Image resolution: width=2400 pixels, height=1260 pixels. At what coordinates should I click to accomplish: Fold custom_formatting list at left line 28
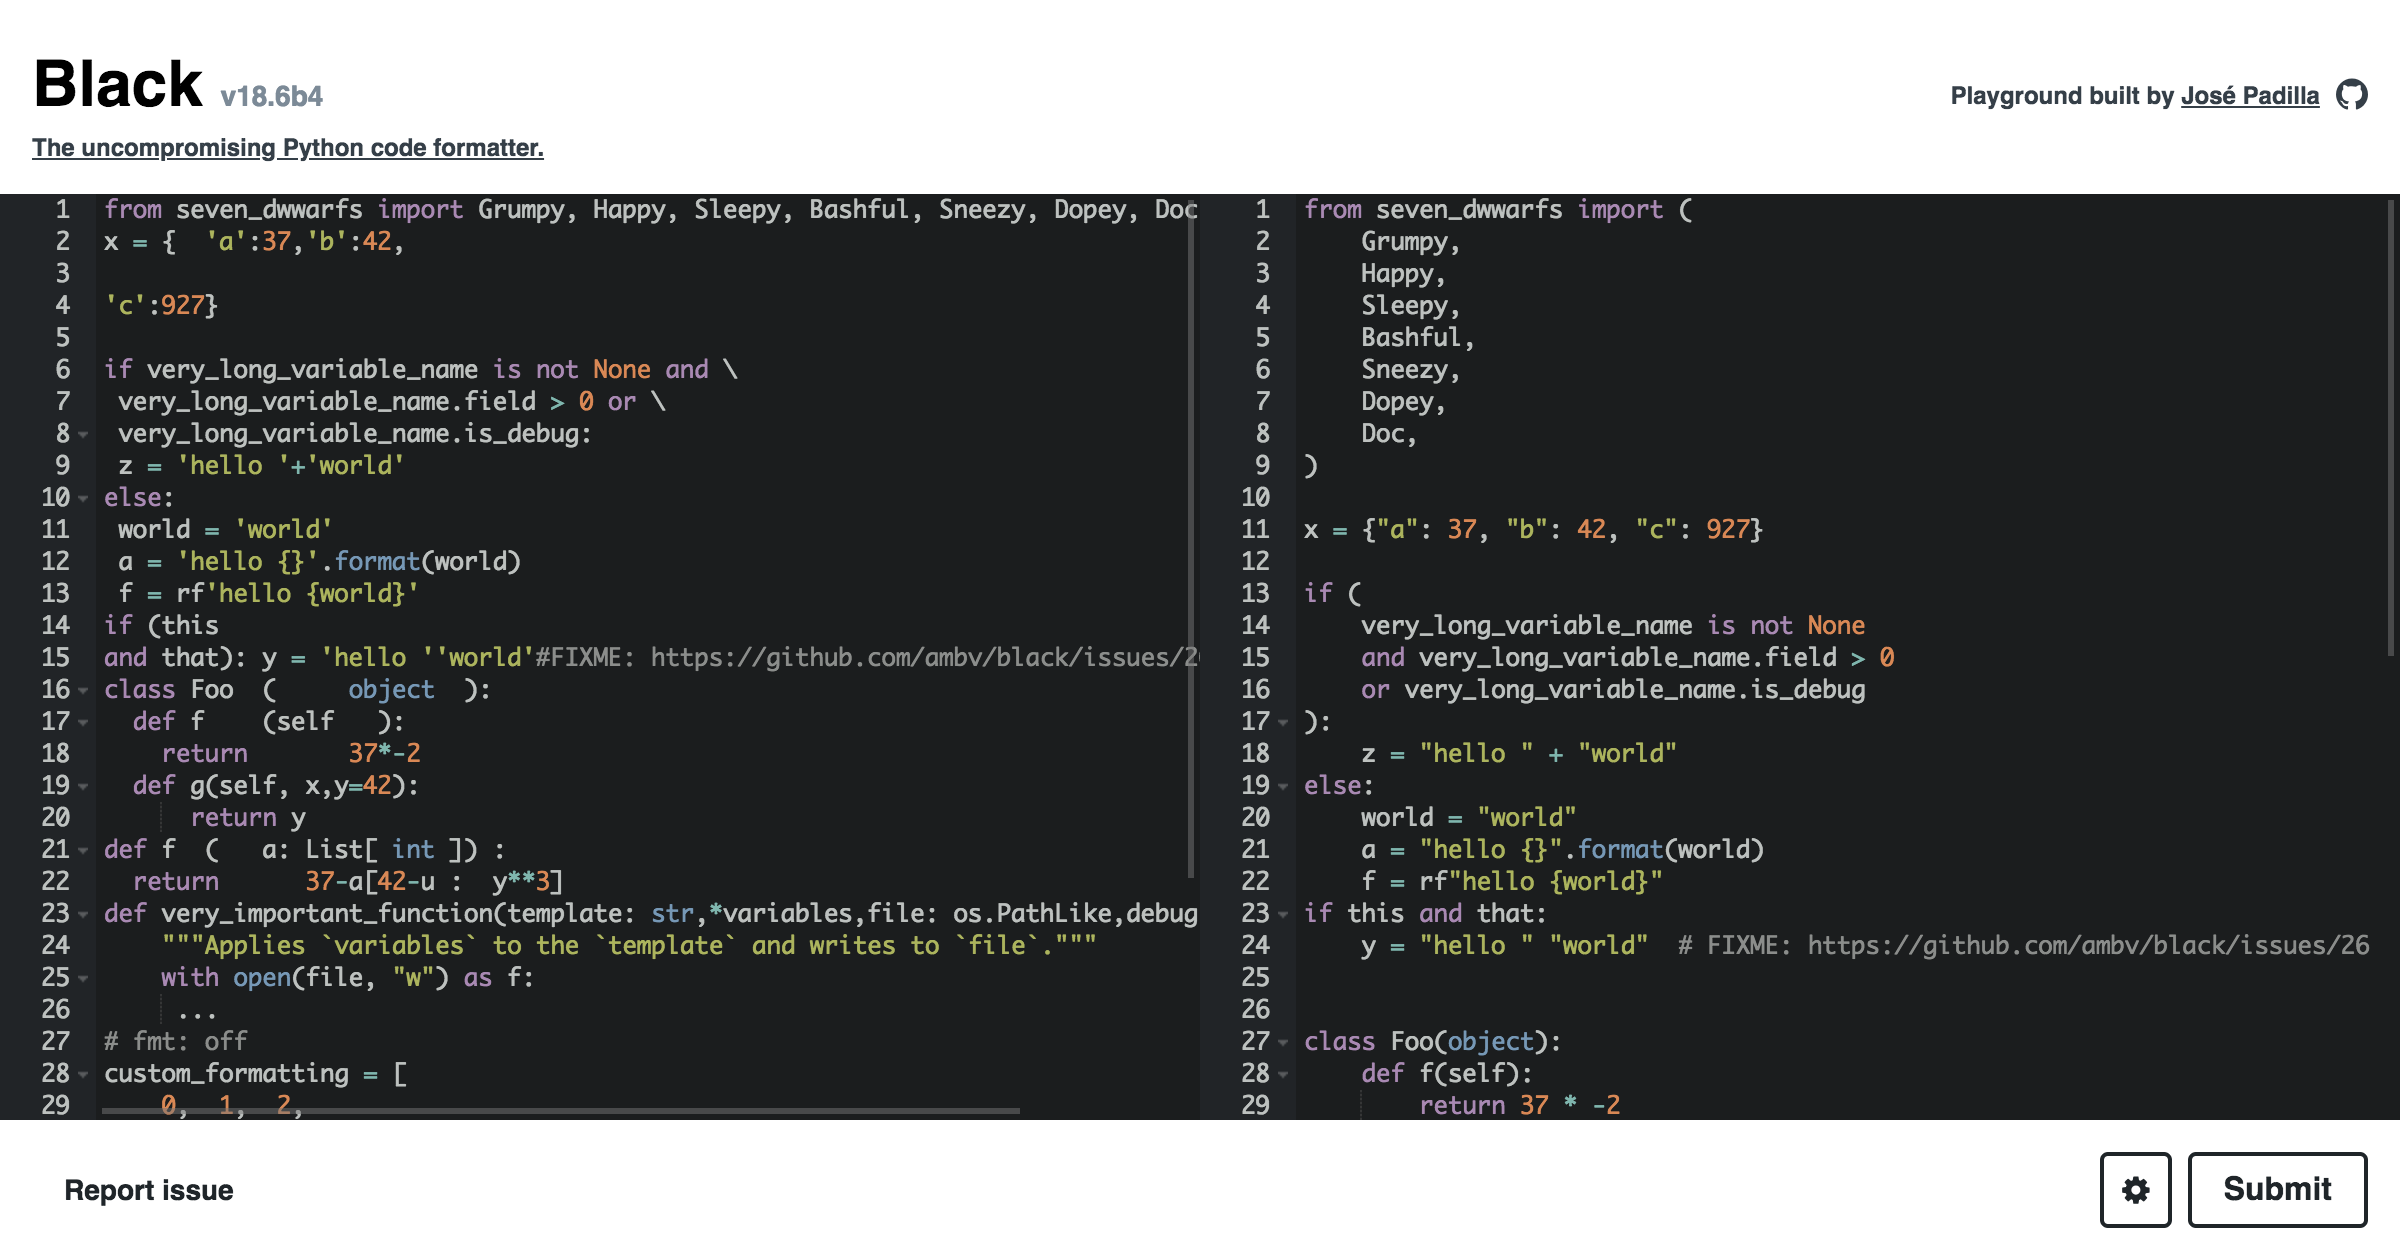(83, 1074)
